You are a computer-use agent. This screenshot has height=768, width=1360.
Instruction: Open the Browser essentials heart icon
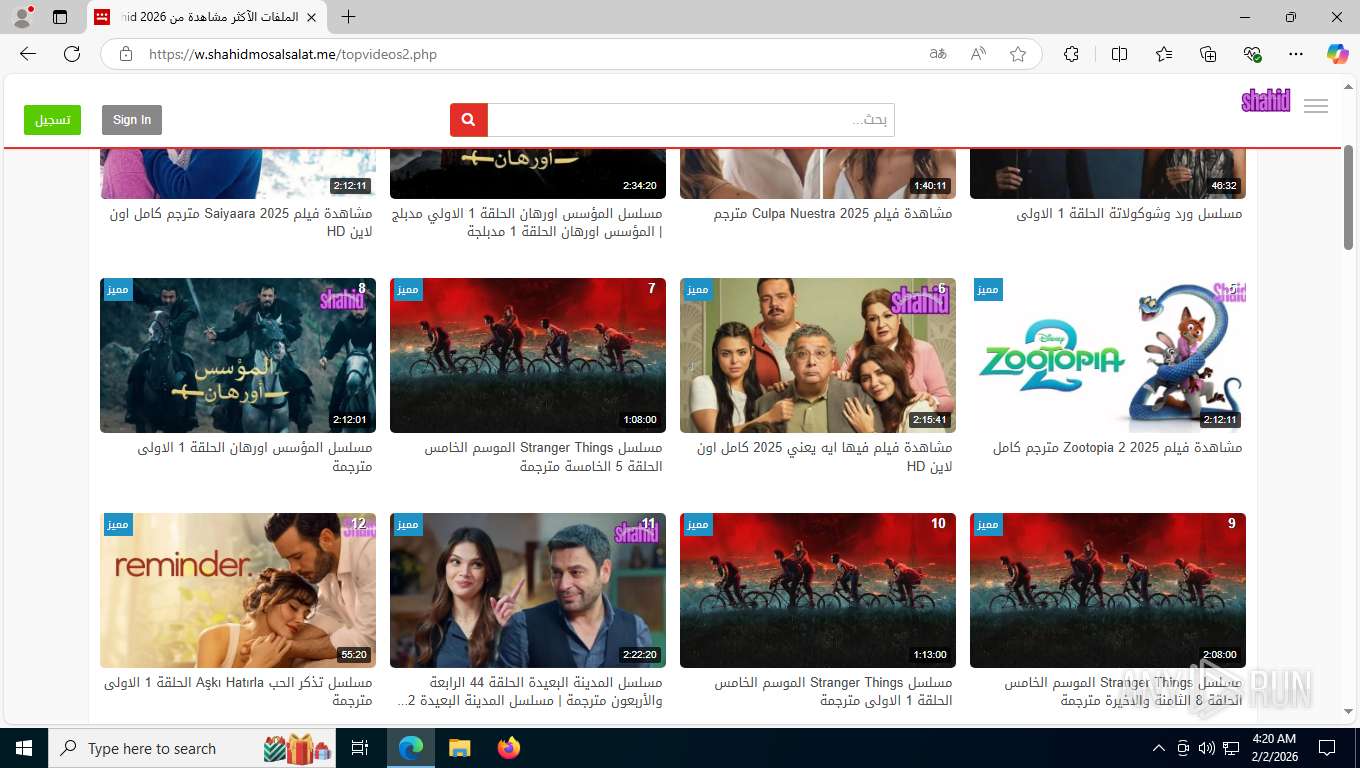[1252, 54]
